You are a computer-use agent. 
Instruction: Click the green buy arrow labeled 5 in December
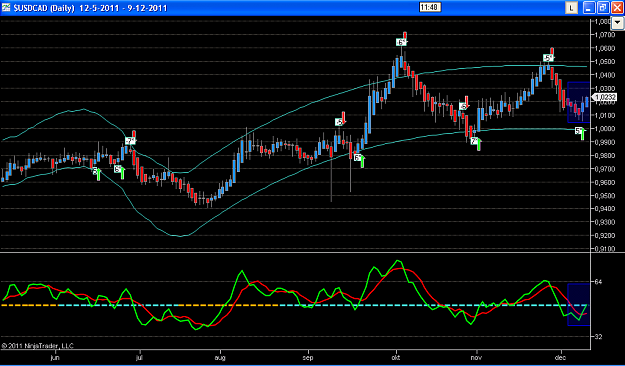pyautogui.click(x=582, y=134)
